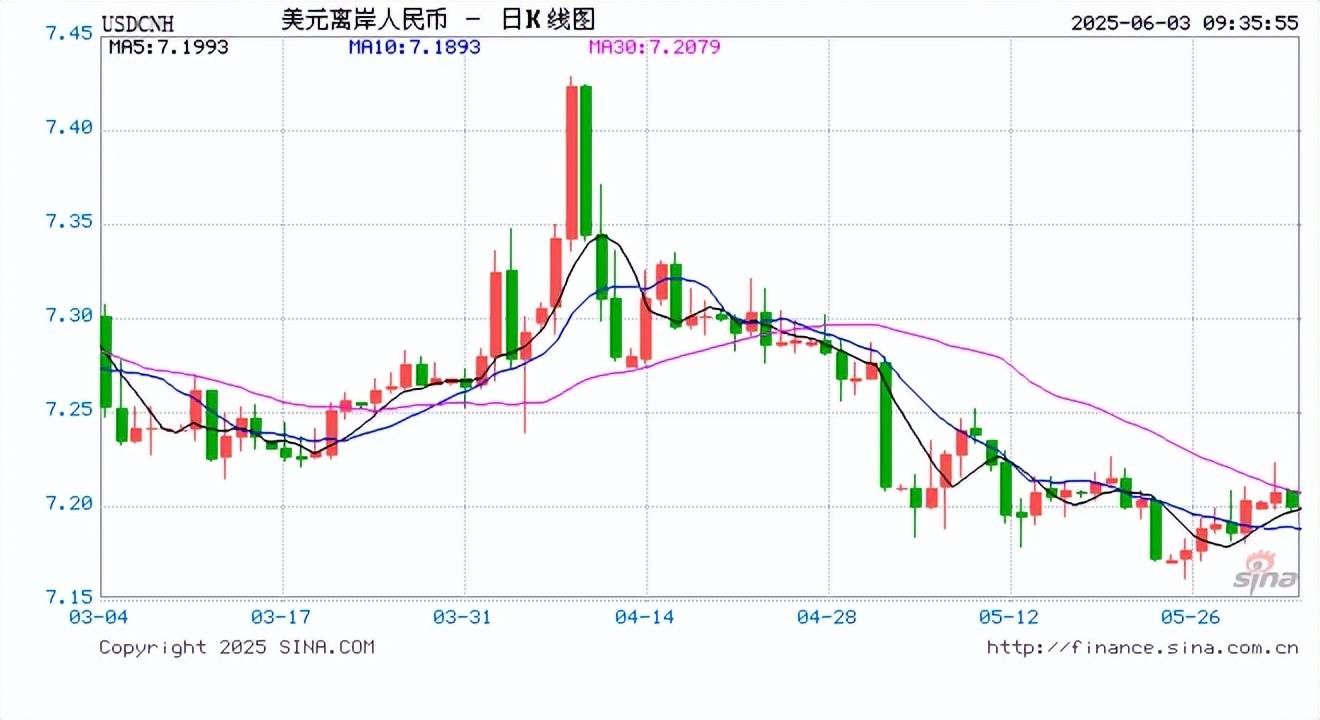Click the chart title 美元离岸人民币 日K线图

tap(438, 21)
